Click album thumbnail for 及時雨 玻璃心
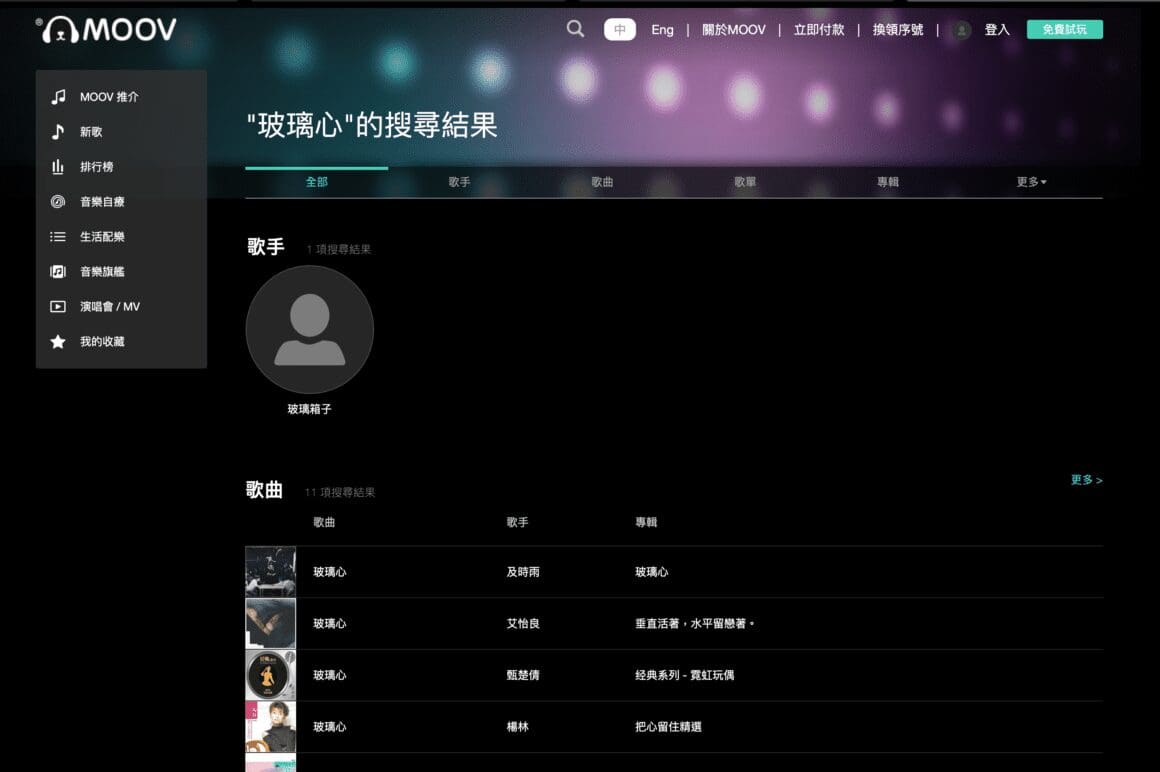Image resolution: width=1160 pixels, height=772 pixels. 271,572
